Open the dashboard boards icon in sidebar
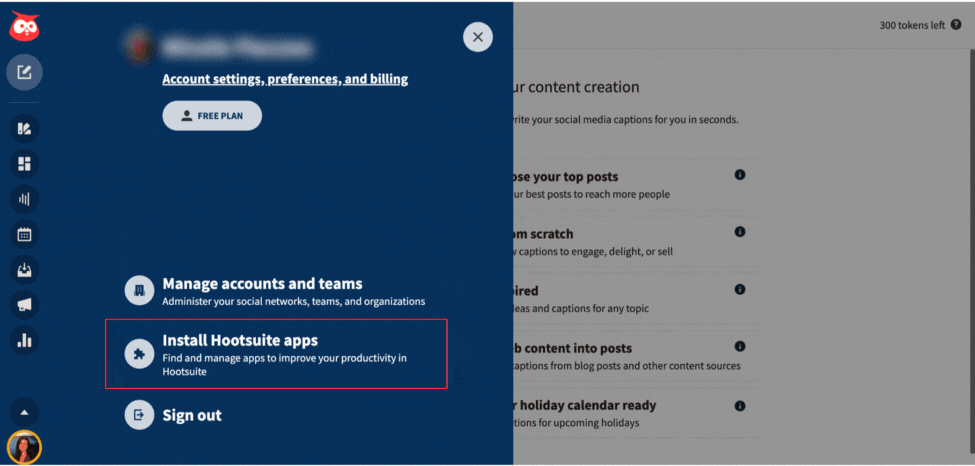 (x=25, y=164)
